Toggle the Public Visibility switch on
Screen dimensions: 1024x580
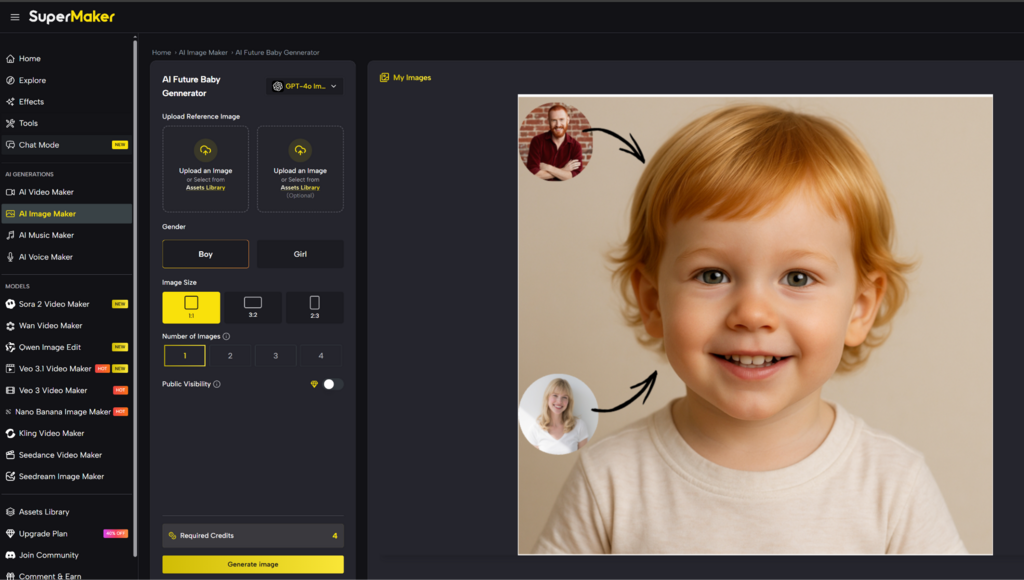tap(334, 384)
